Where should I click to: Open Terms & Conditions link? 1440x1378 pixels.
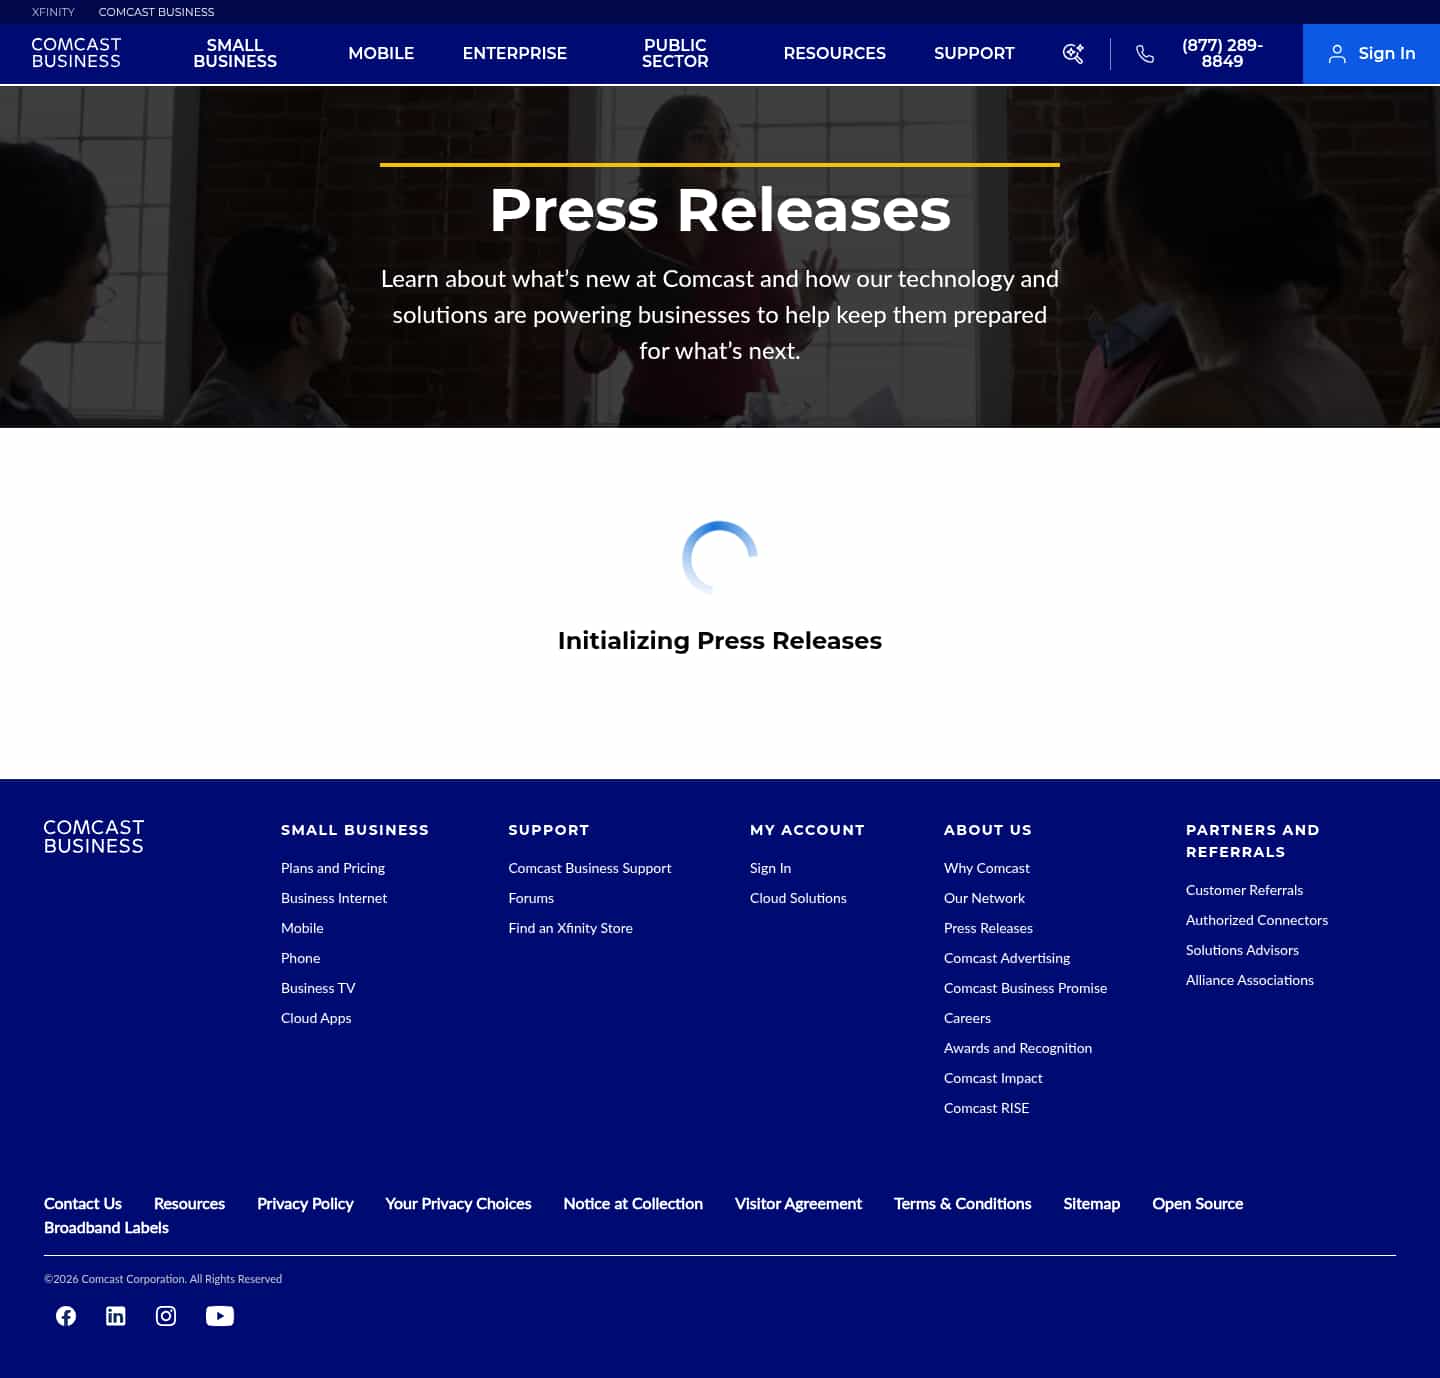pyautogui.click(x=962, y=1204)
